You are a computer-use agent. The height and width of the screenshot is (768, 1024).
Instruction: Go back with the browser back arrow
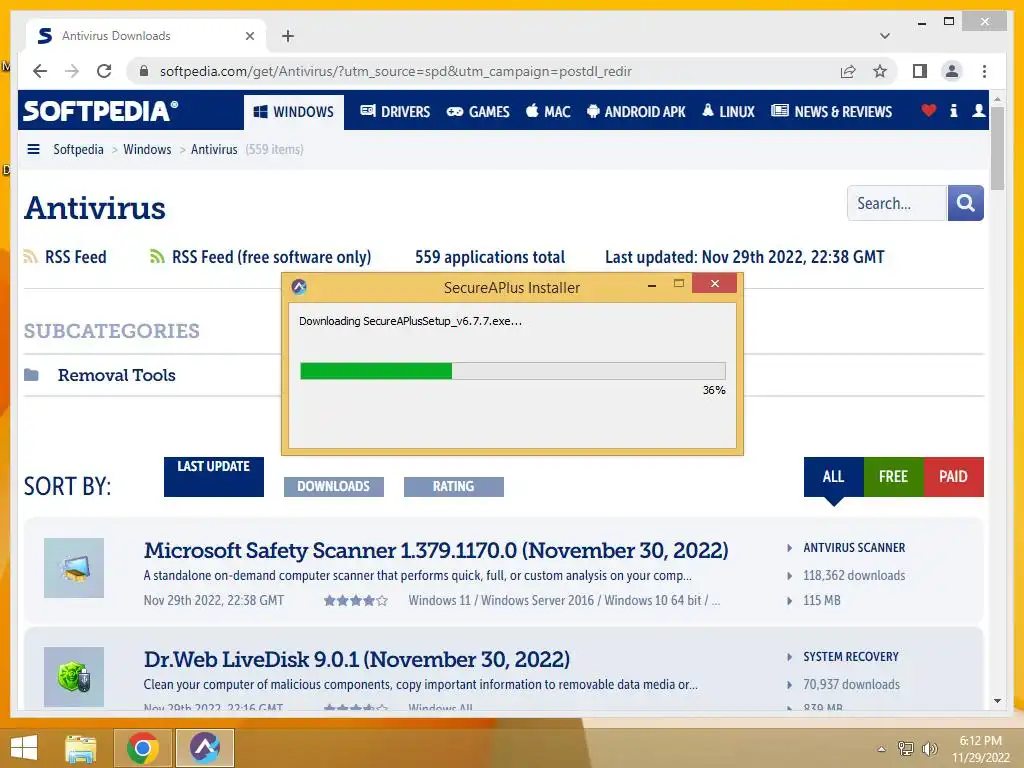(x=40, y=71)
